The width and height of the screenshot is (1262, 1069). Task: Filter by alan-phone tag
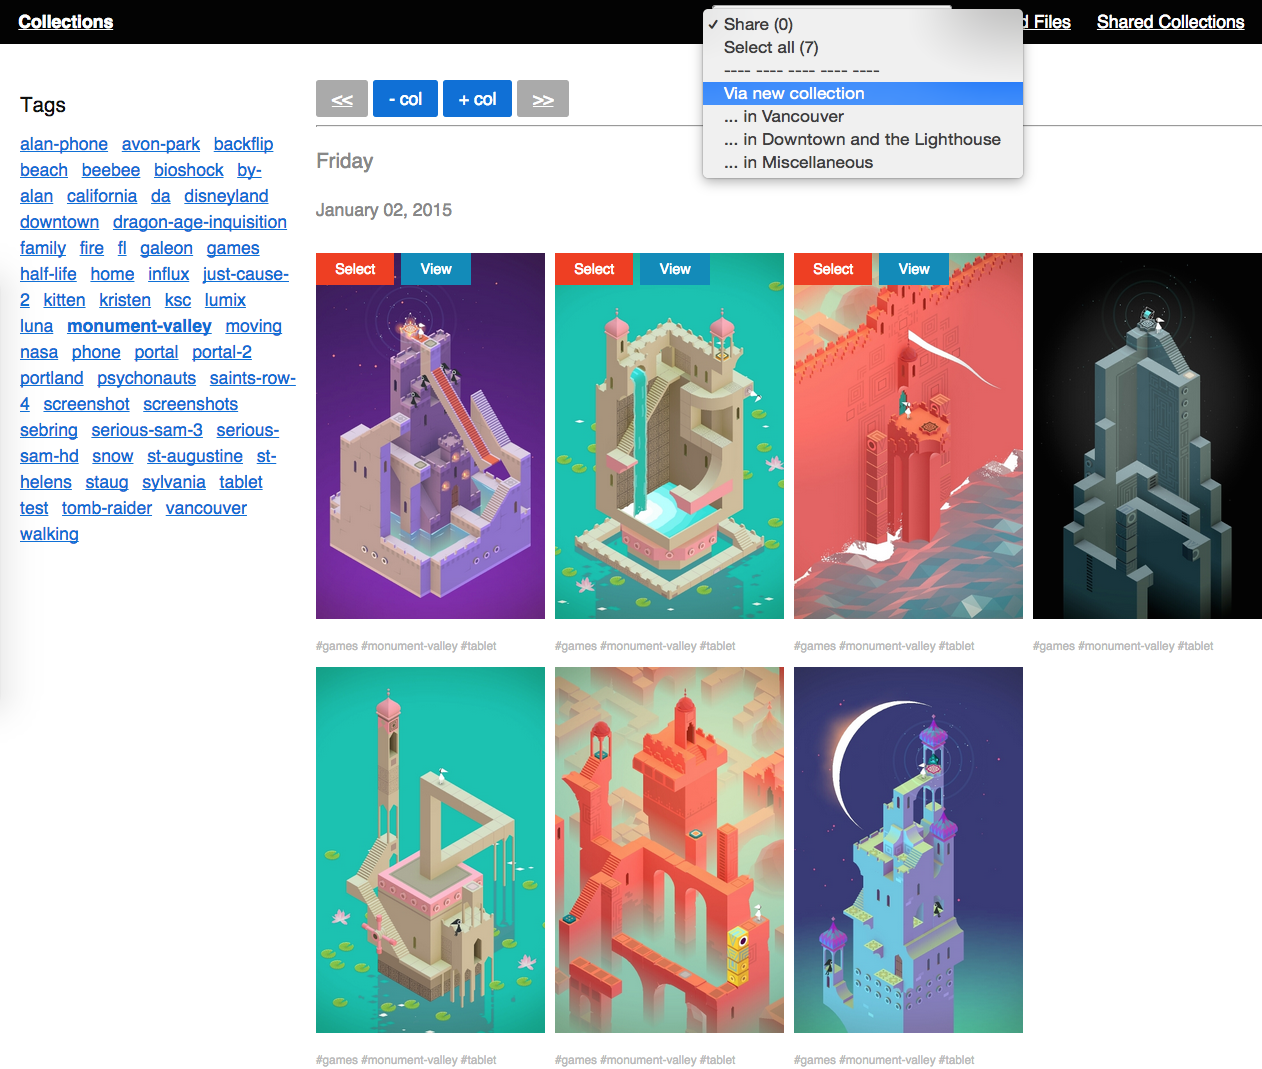coord(64,144)
